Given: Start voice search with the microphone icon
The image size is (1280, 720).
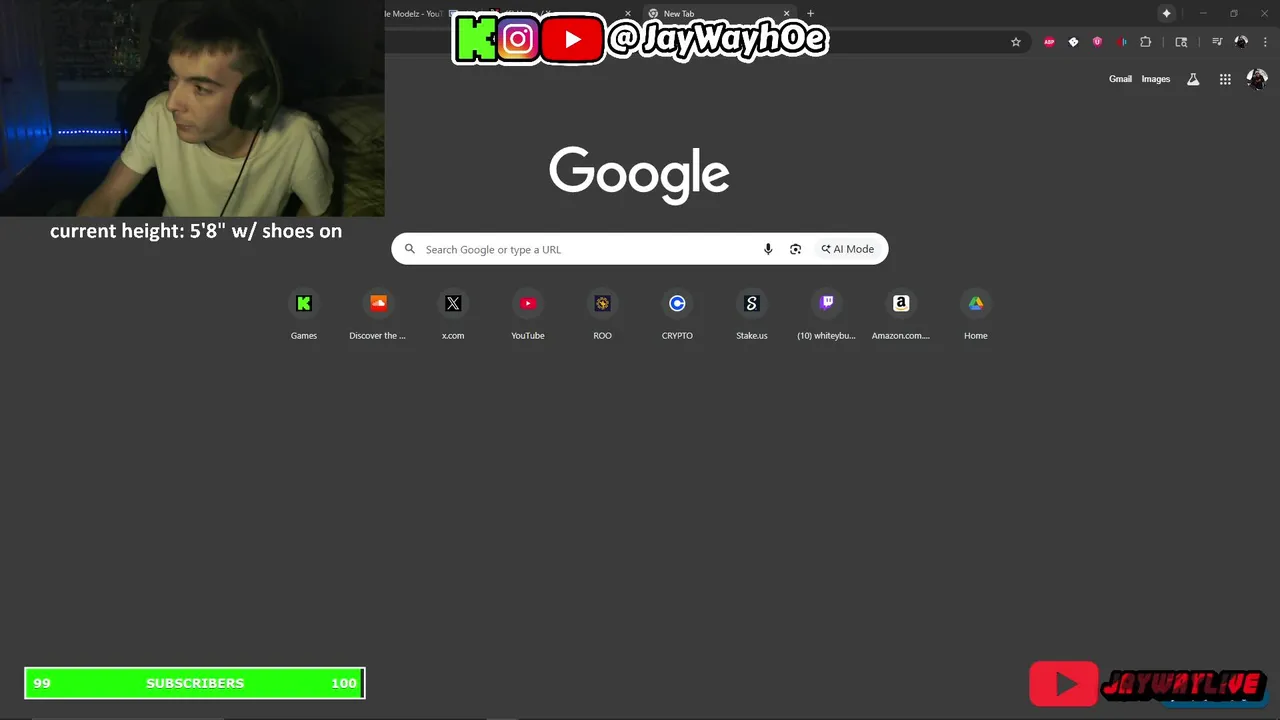Looking at the screenshot, I should click(768, 249).
